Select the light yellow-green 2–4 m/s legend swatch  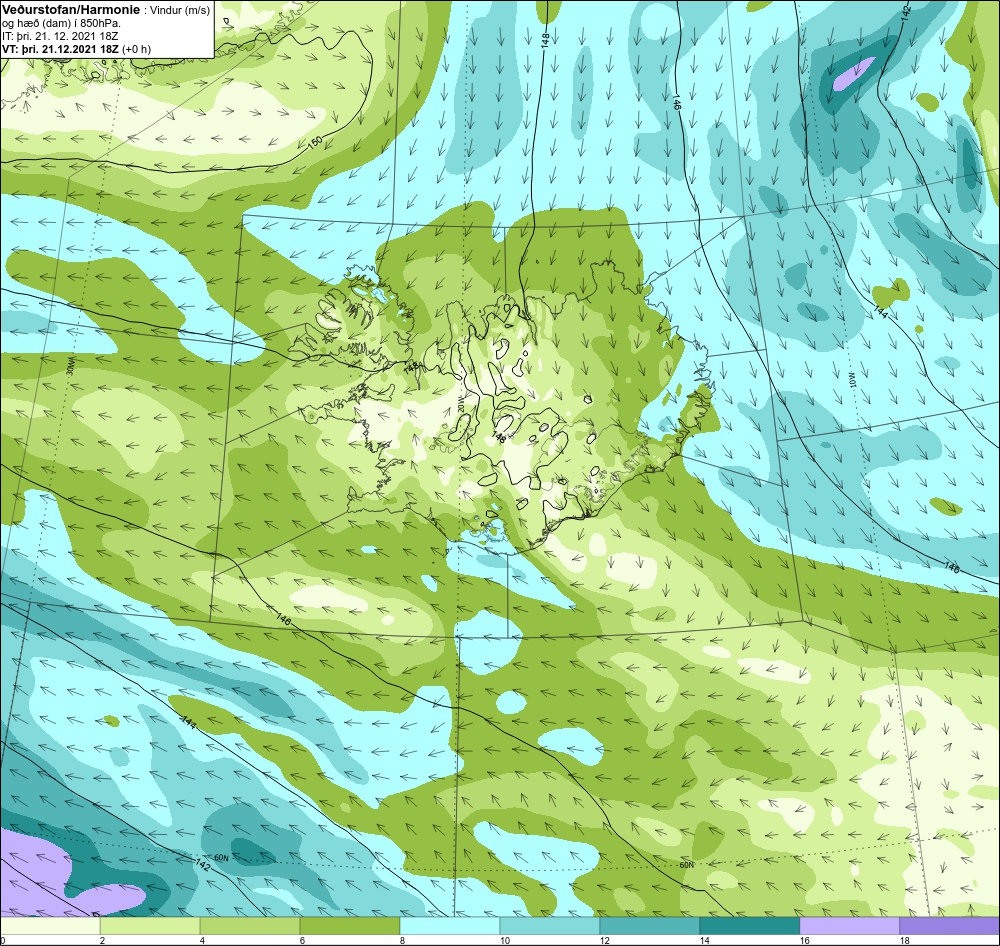click(150, 926)
